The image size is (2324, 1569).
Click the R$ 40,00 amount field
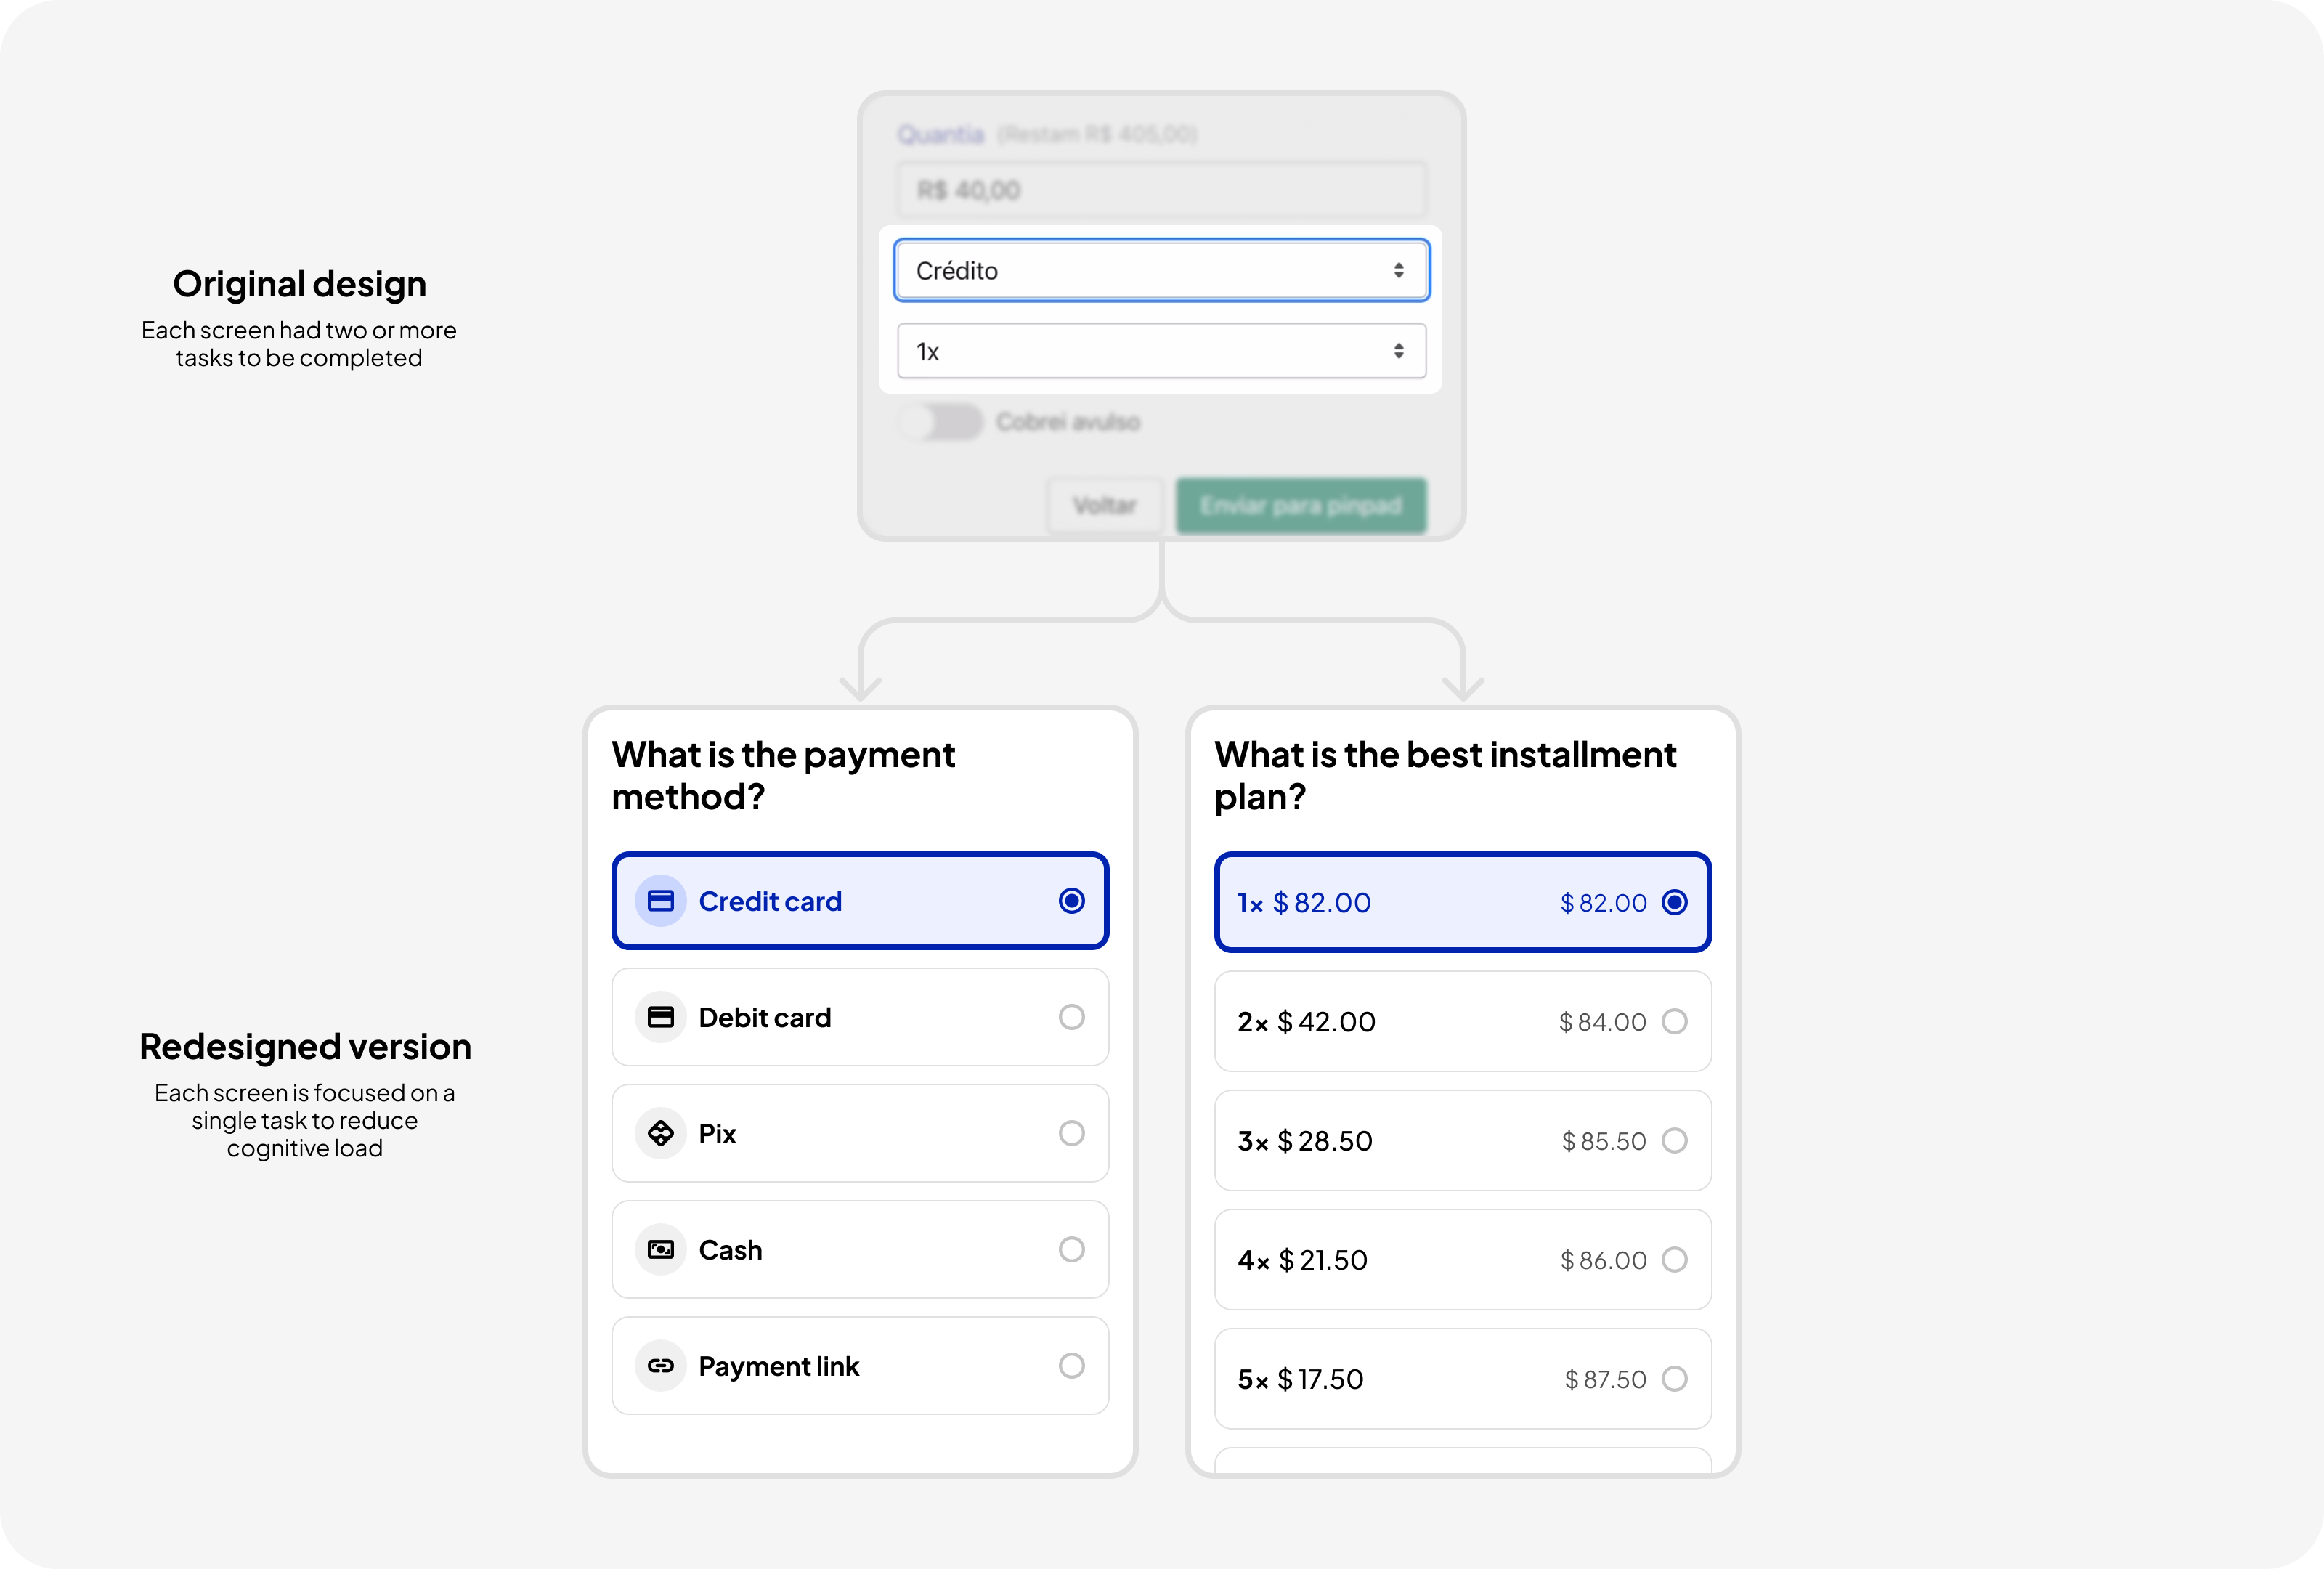1161,190
